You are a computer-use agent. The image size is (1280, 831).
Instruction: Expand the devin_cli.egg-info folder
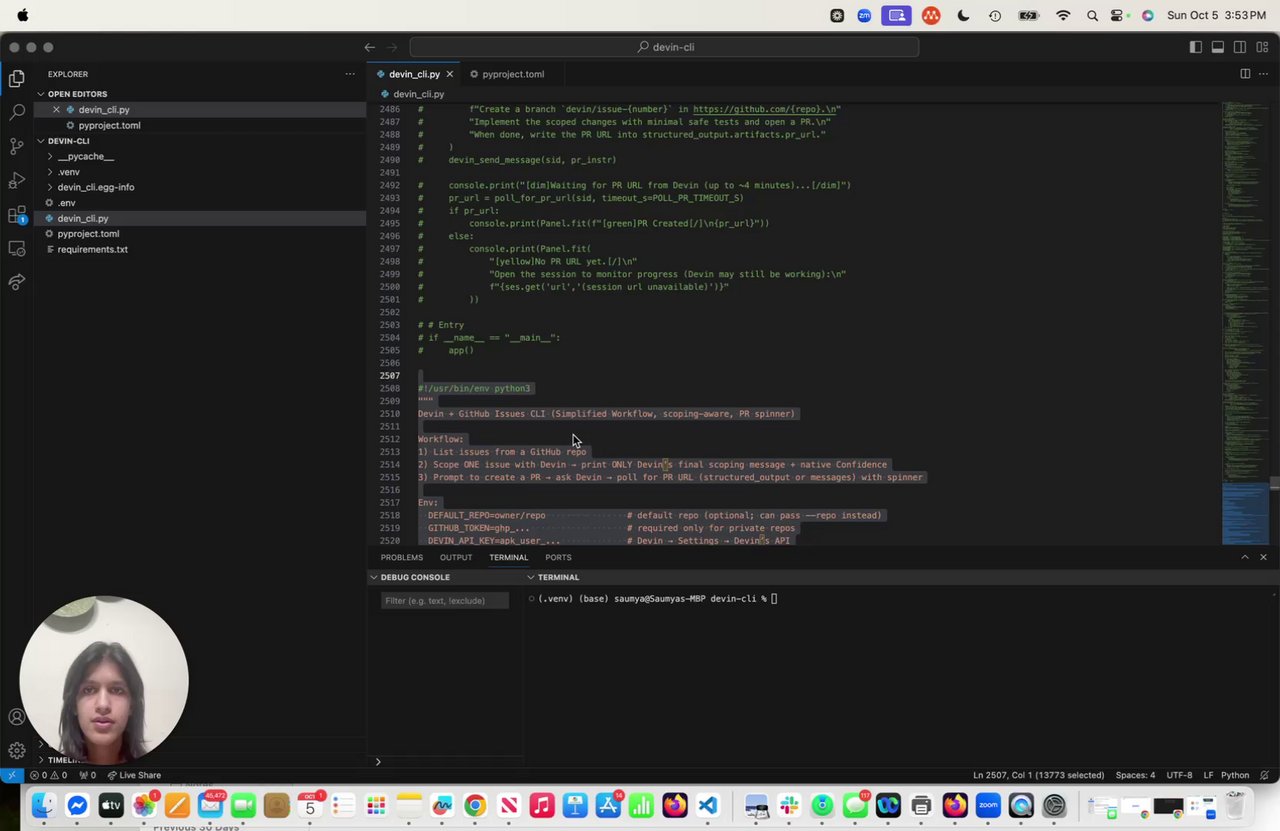(x=95, y=188)
